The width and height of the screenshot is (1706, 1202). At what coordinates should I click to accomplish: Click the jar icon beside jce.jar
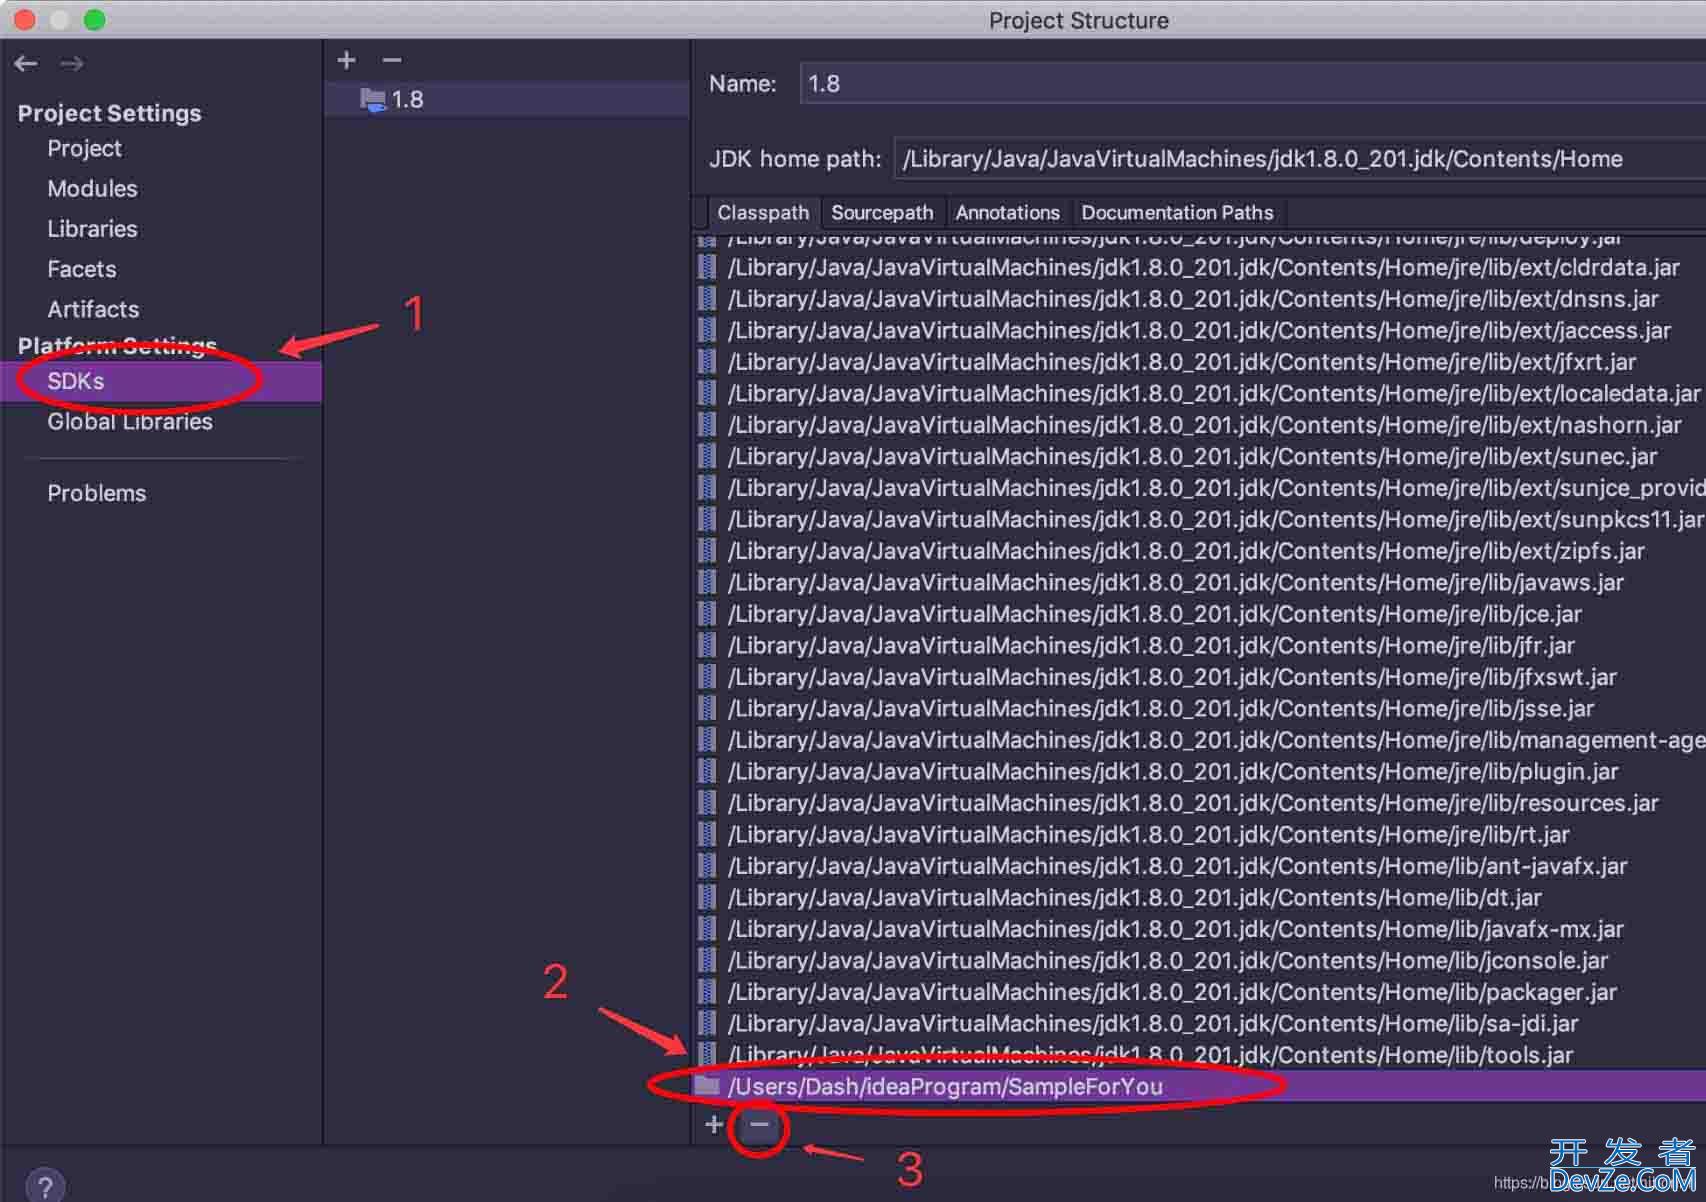click(x=707, y=614)
